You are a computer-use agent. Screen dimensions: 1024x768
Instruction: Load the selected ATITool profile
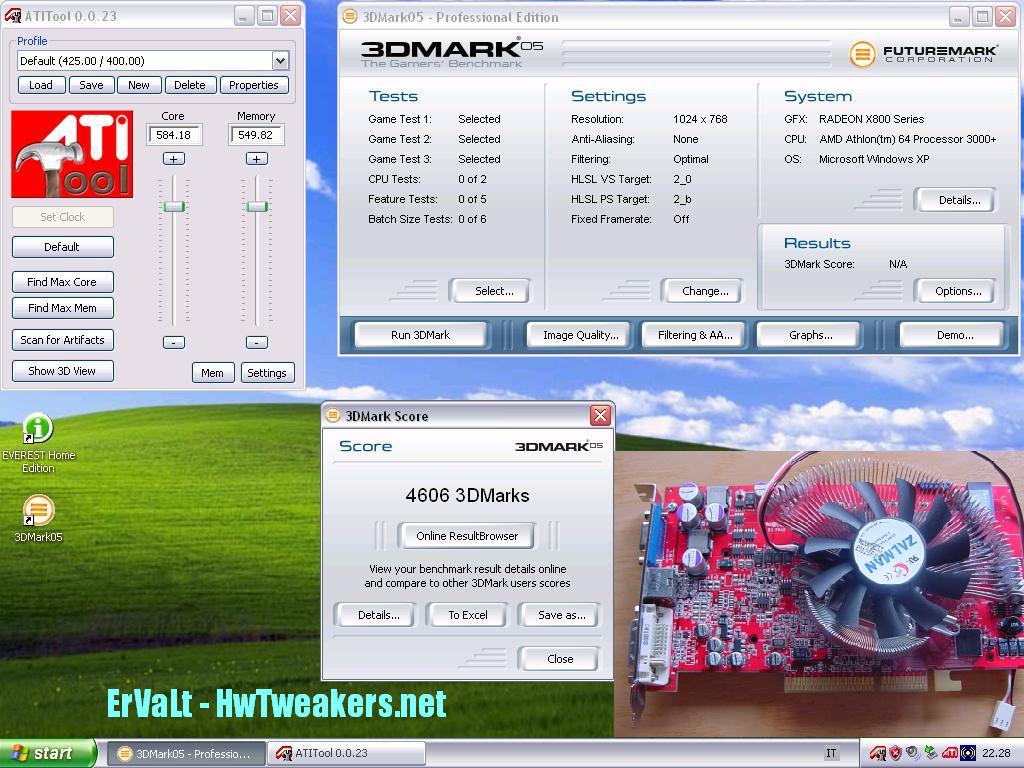40,85
